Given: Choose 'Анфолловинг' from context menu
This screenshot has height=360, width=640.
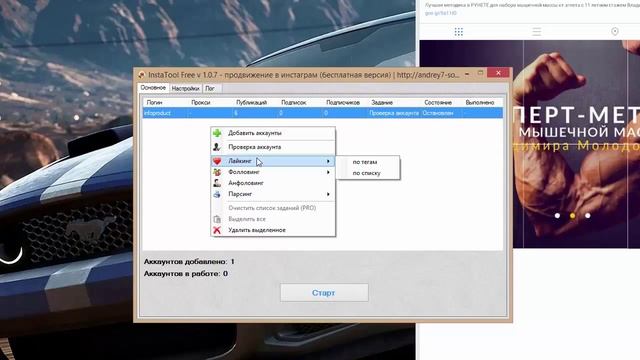Looking at the screenshot, I should 273,183.
